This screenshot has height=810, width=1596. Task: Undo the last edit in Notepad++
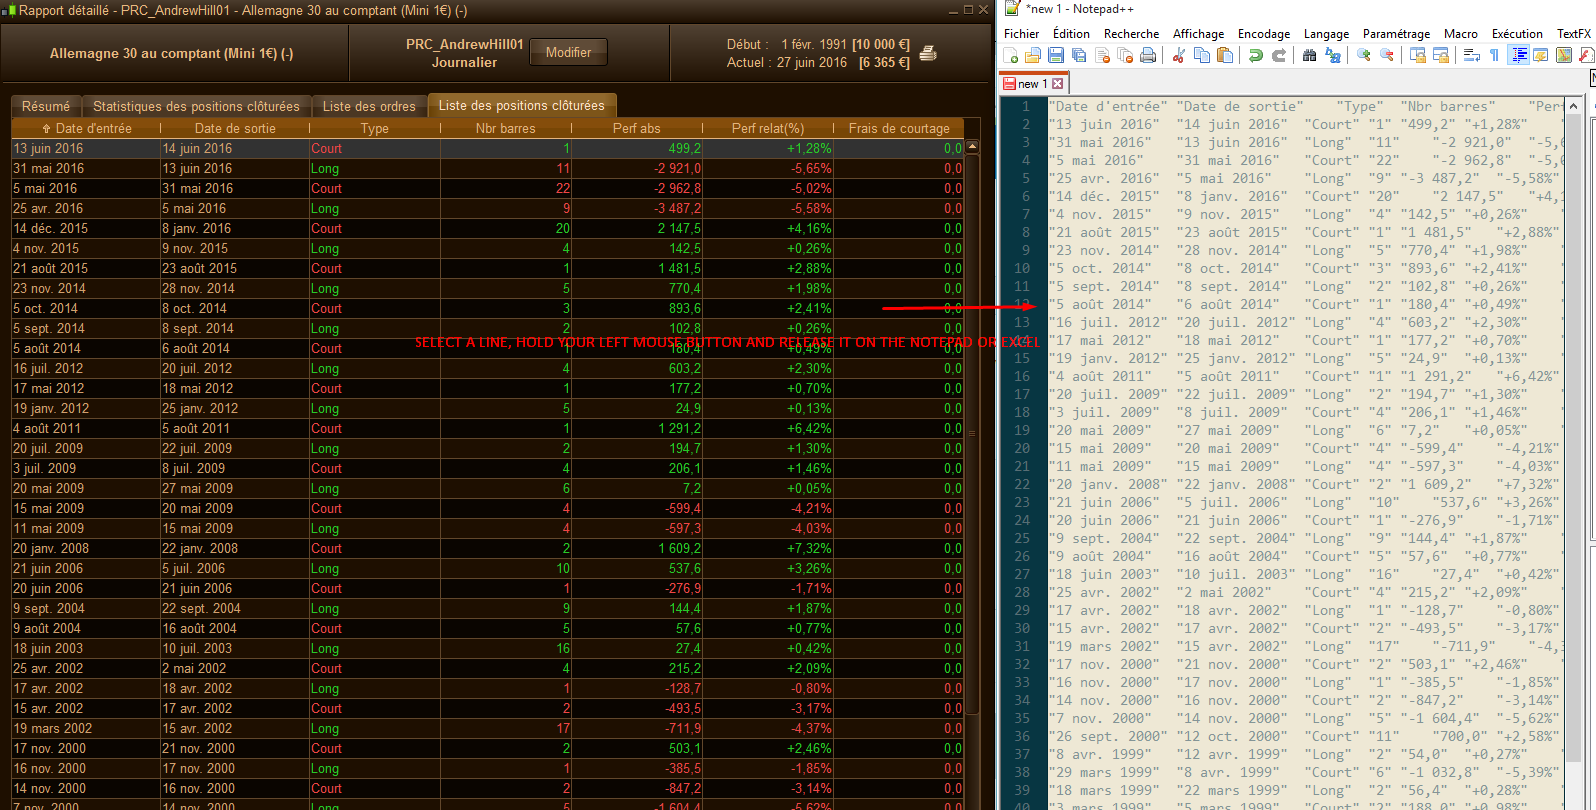(1256, 56)
